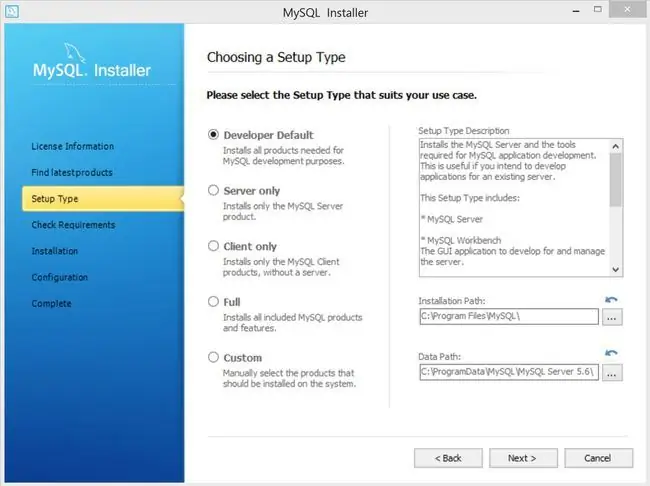
Task: Open the Configuration step
Action: tap(60, 277)
